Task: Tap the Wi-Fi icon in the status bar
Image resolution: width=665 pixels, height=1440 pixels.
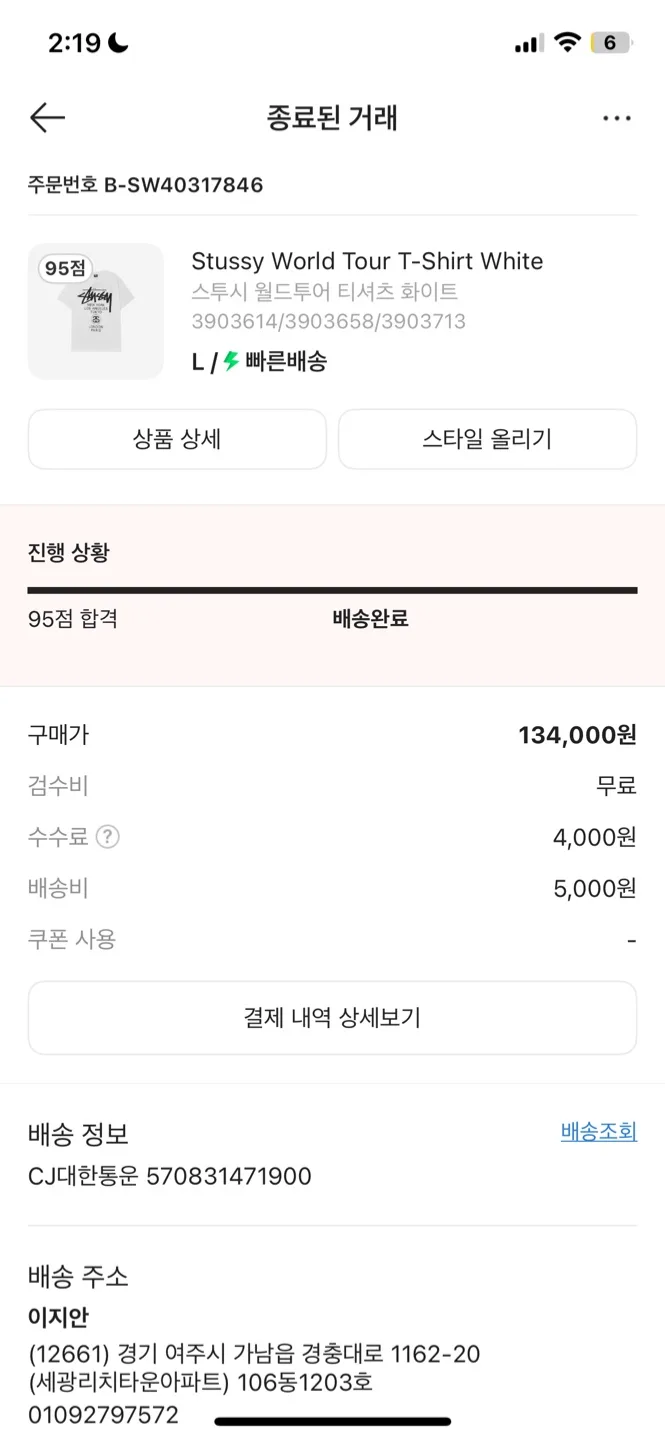Action: coord(567,43)
